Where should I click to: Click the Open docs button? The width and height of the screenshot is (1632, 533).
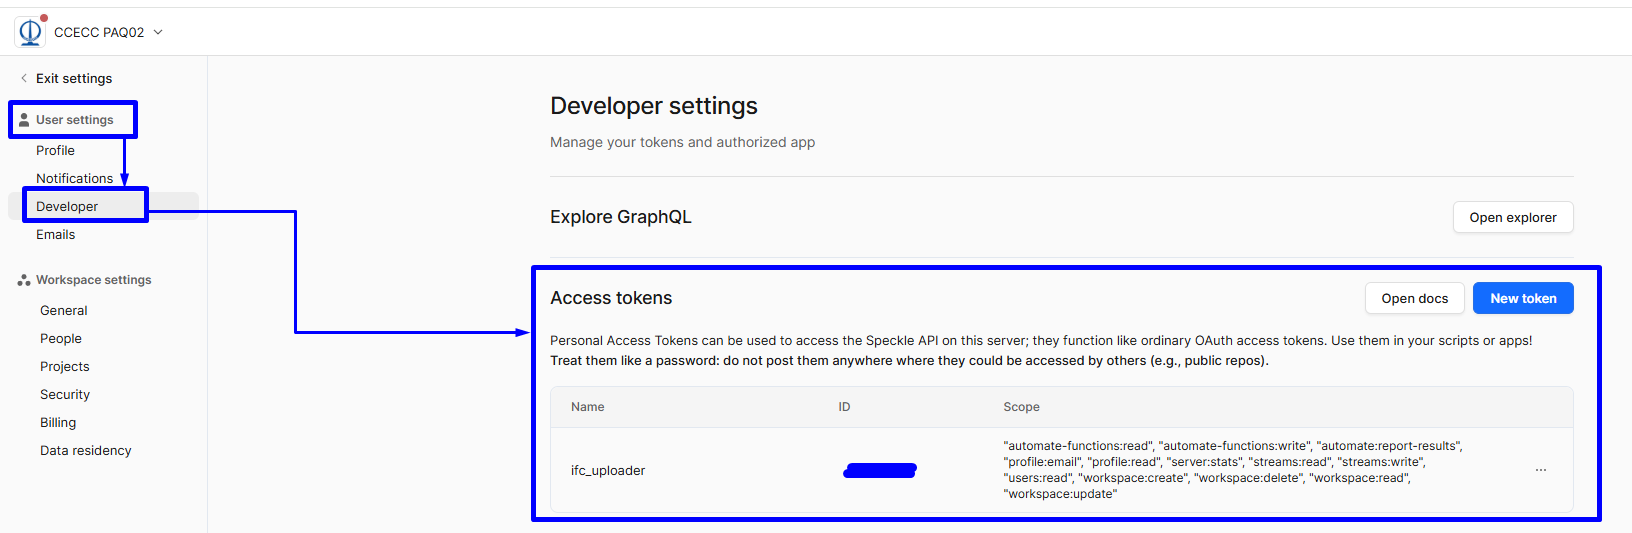pyautogui.click(x=1414, y=298)
